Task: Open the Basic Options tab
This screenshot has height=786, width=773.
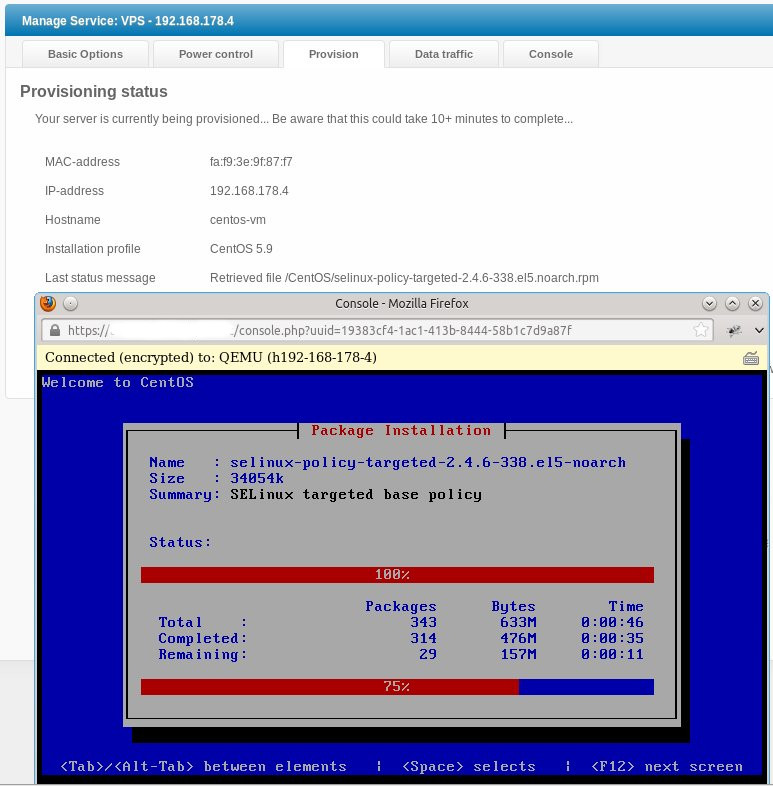Action: pos(85,54)
